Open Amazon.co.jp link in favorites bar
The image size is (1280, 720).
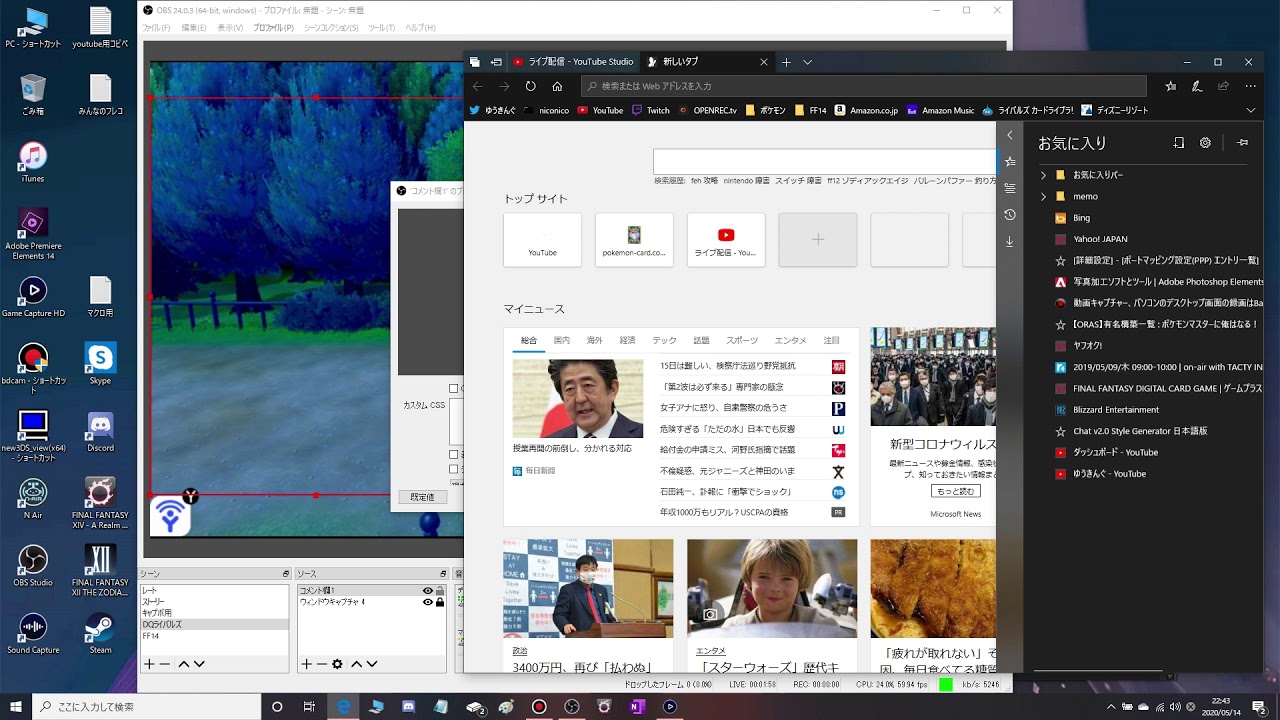pos(867,110)
